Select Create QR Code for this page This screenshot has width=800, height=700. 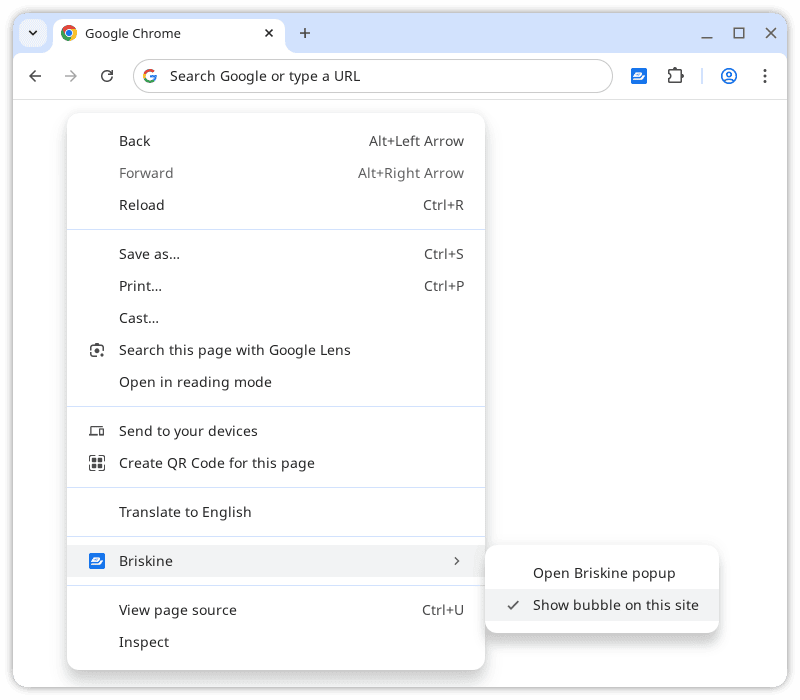tap(216, 463)
